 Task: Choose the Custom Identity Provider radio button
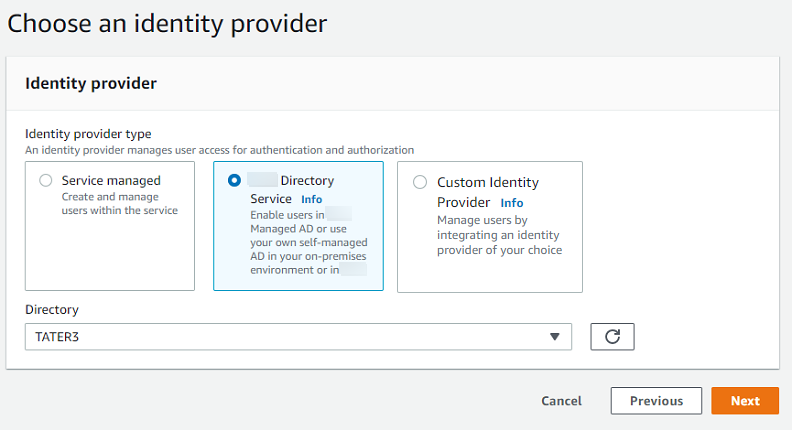point(419,182)
